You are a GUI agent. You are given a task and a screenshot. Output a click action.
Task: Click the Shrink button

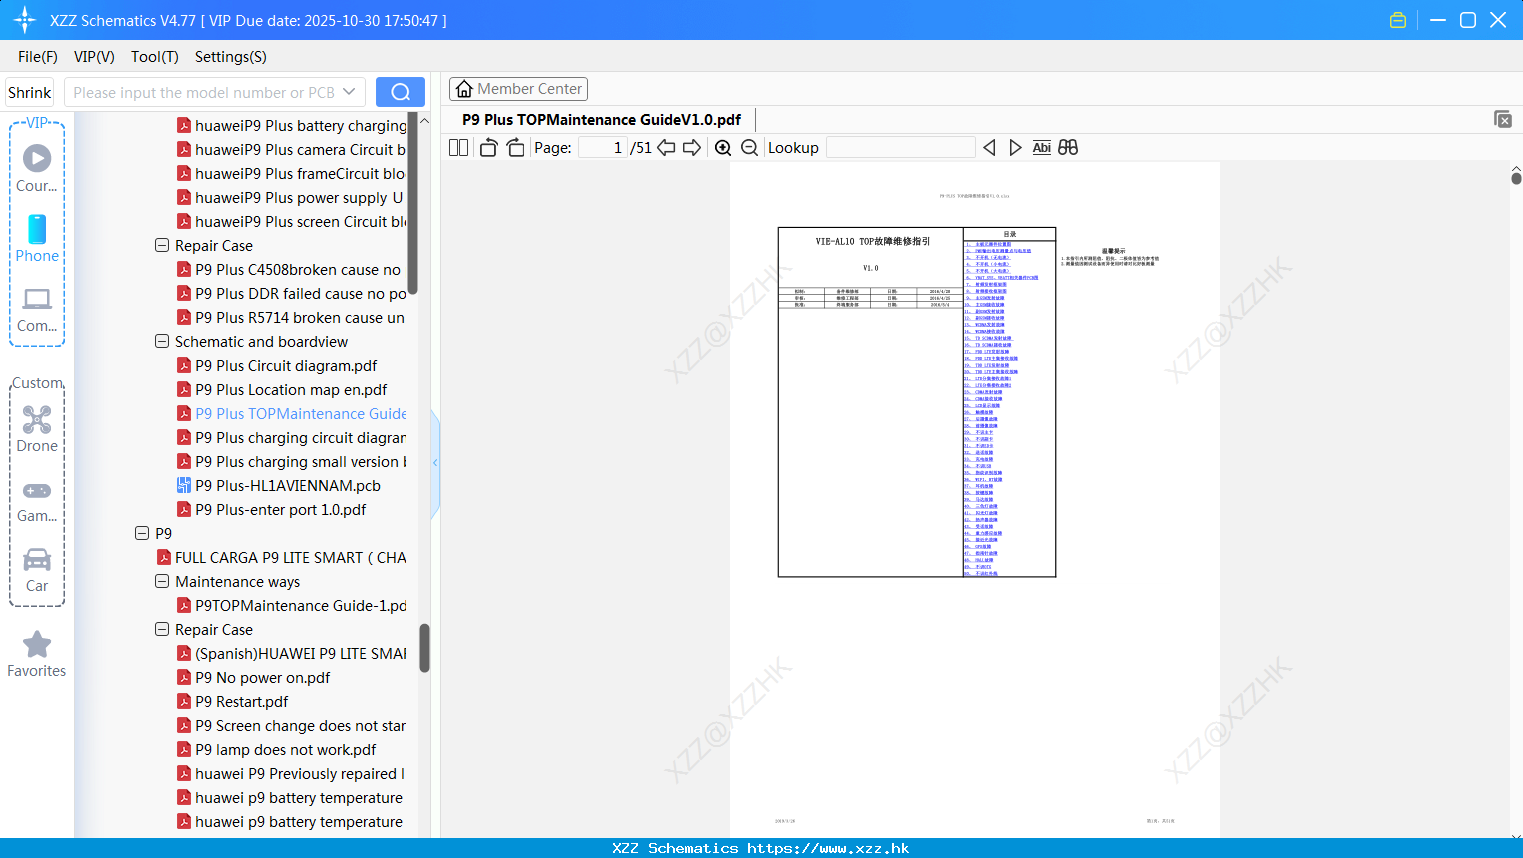[x=29, y=92]
